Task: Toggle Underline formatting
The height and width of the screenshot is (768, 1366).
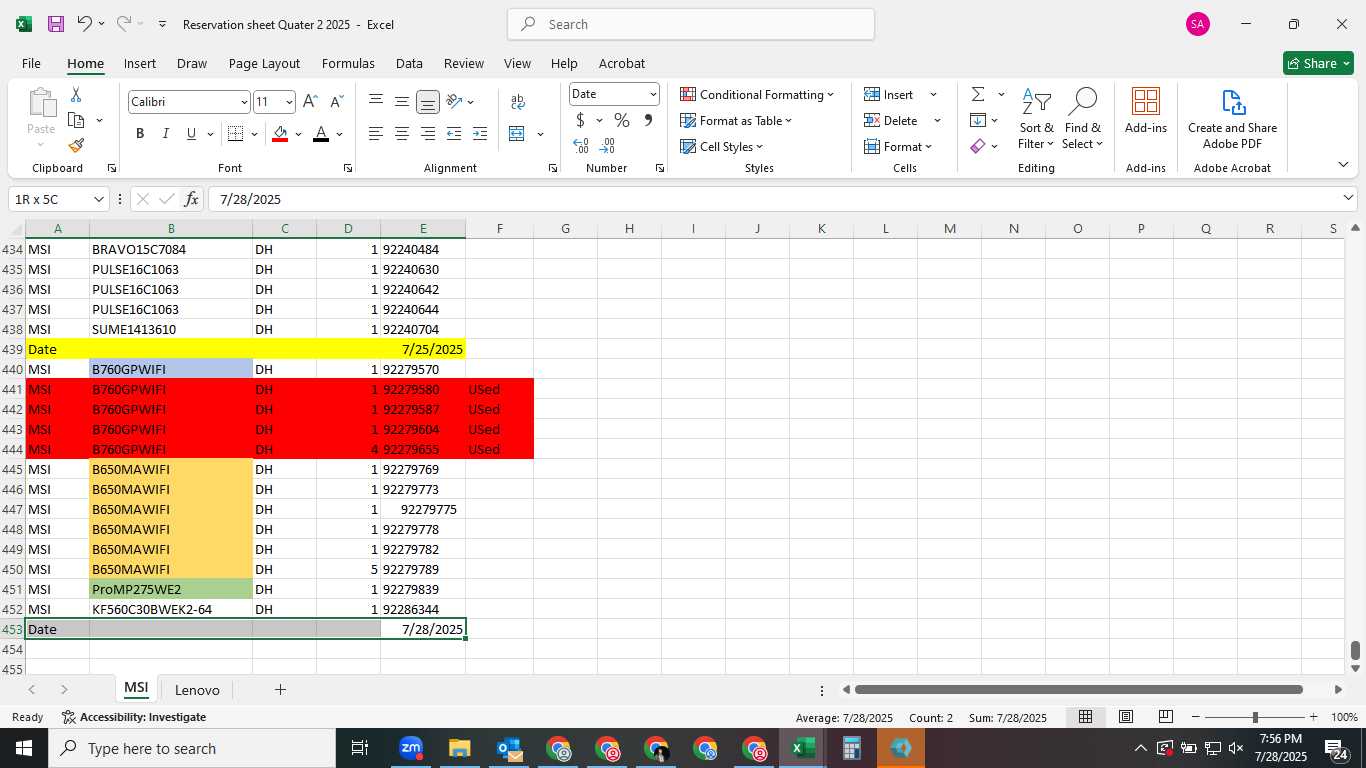Action: [191, 134]
